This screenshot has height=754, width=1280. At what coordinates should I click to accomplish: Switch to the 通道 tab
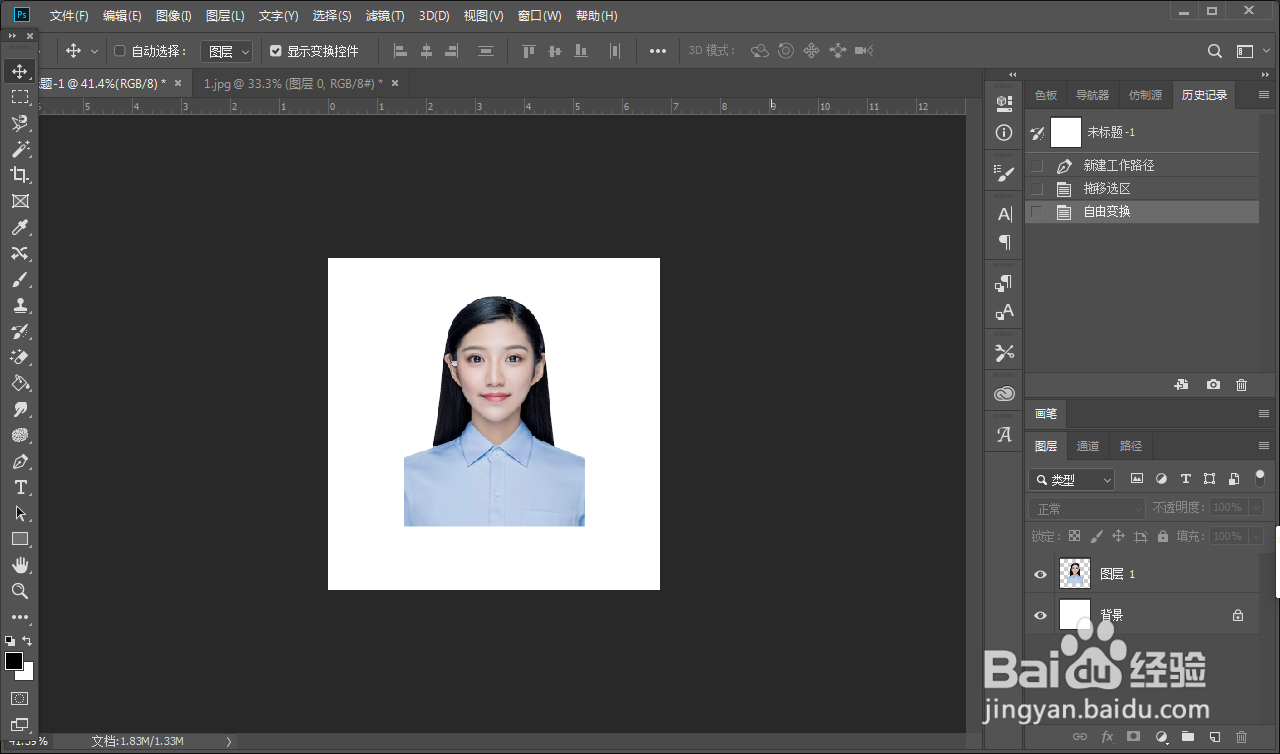click(1088, 446)
